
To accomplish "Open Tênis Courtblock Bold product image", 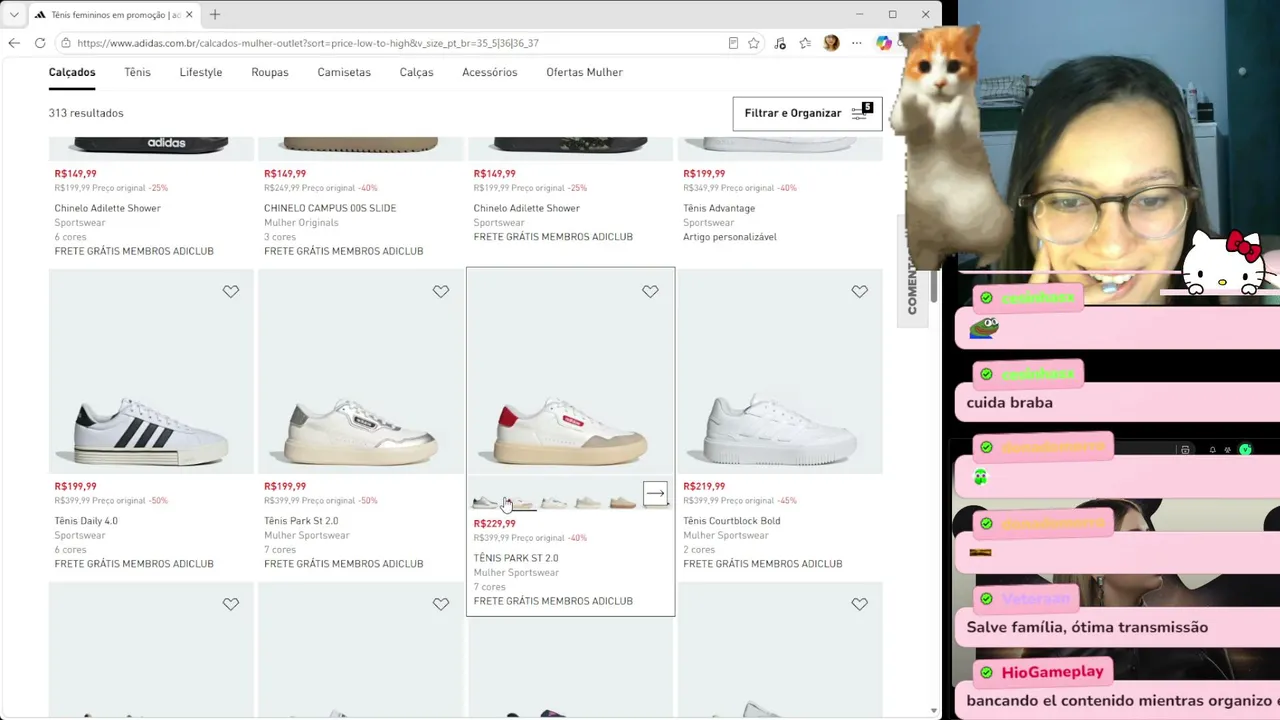I will point(780,372).
